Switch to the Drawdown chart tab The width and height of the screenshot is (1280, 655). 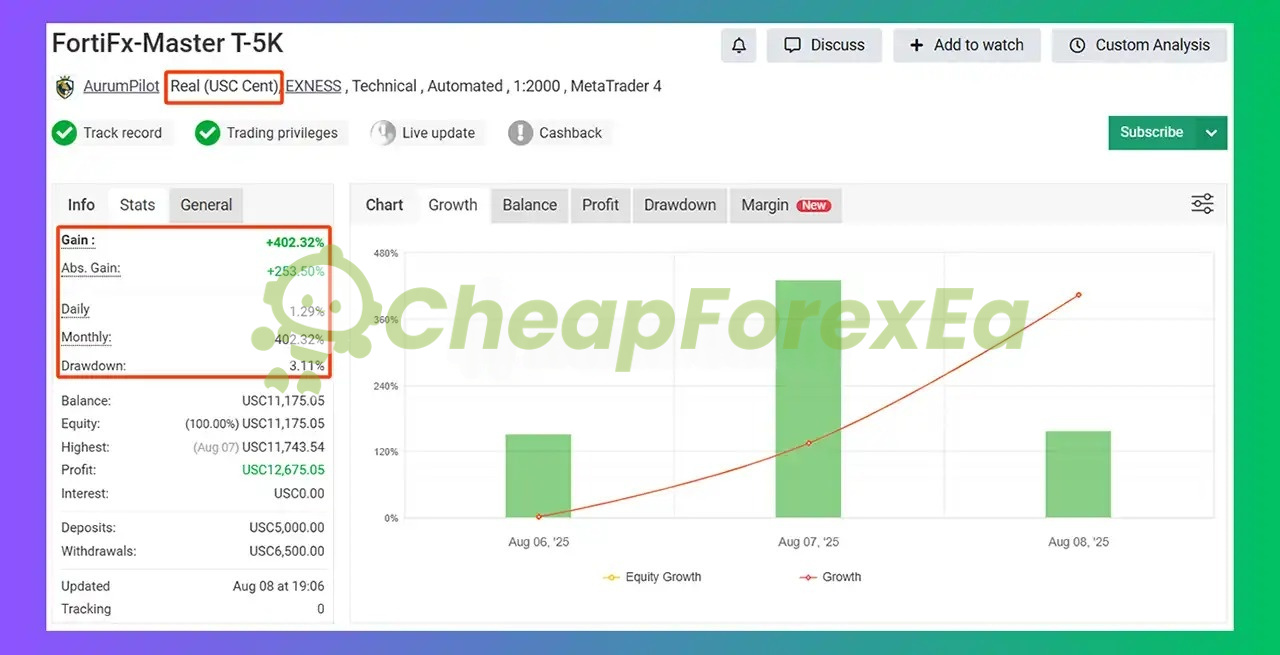coord(680,205)
